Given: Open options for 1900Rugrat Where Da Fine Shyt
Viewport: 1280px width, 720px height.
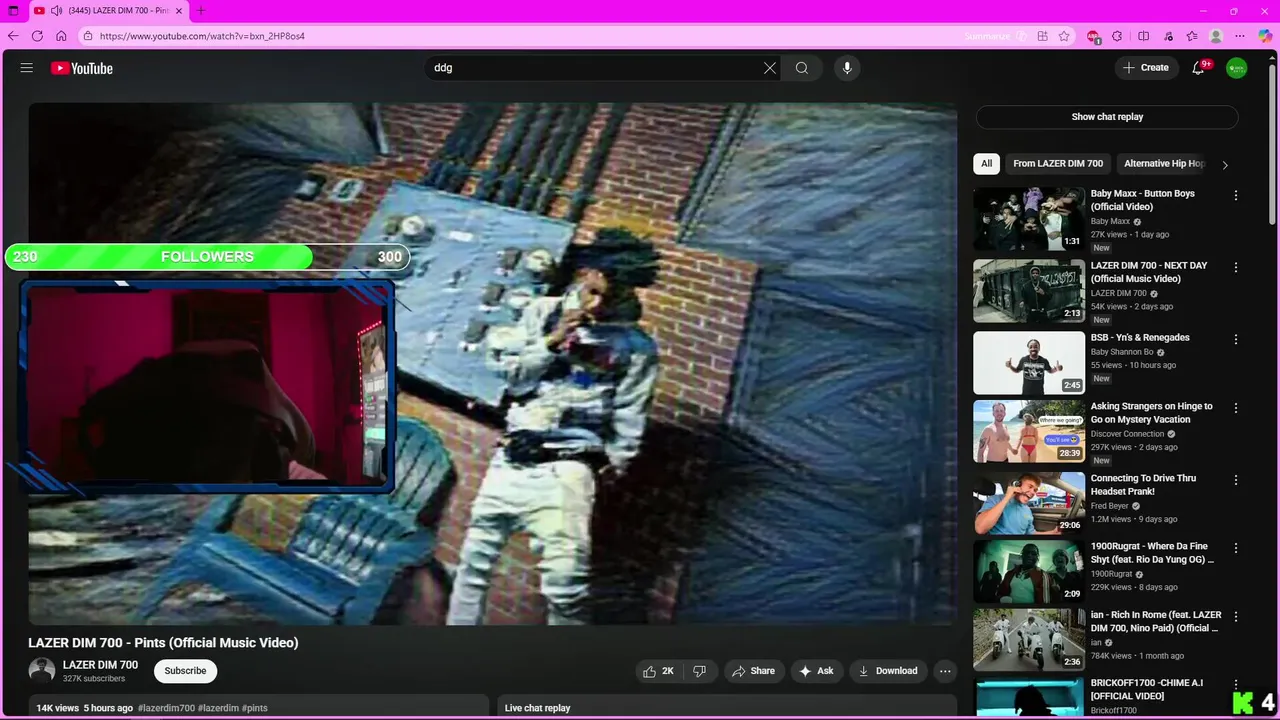Looking at the screenshot, I should click(x=1236, y=549).
